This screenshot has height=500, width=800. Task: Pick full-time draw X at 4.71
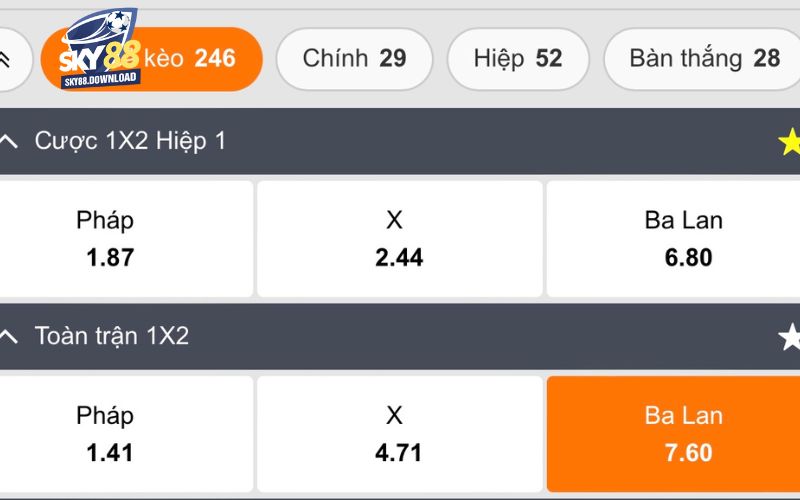tap(399, 434)
